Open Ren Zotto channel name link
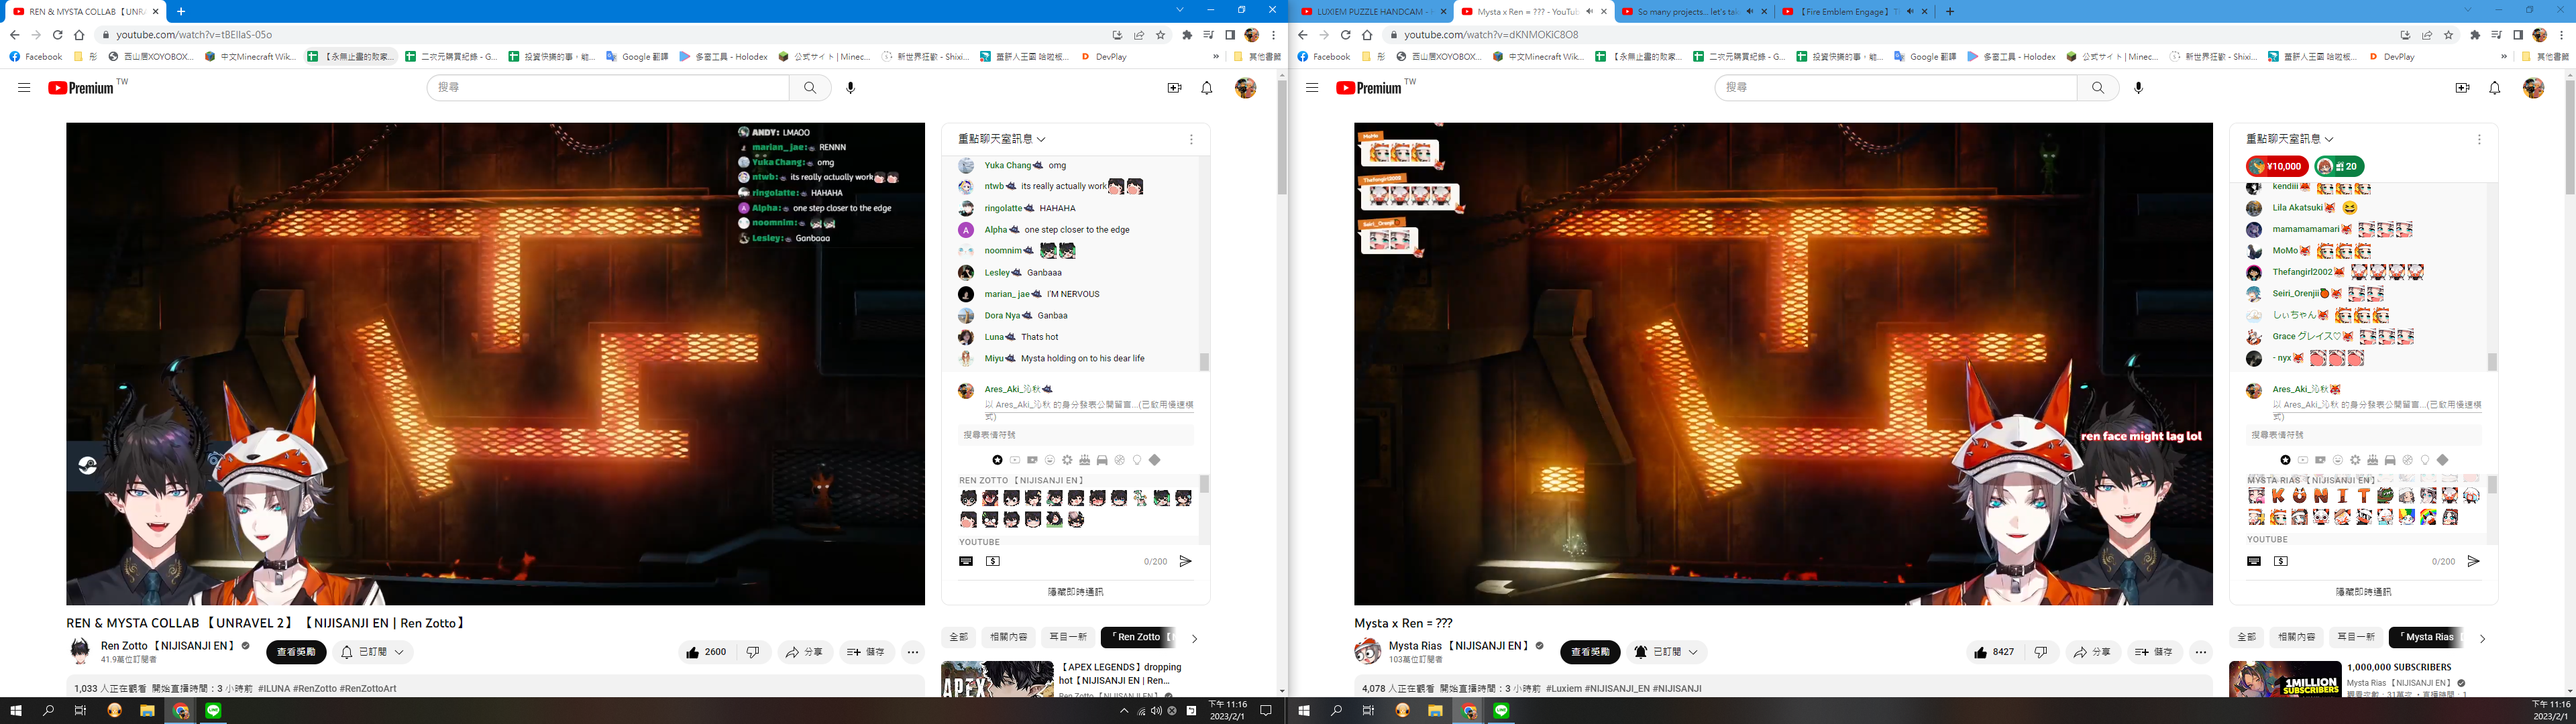2576x724 pixels. click(168, 646)
